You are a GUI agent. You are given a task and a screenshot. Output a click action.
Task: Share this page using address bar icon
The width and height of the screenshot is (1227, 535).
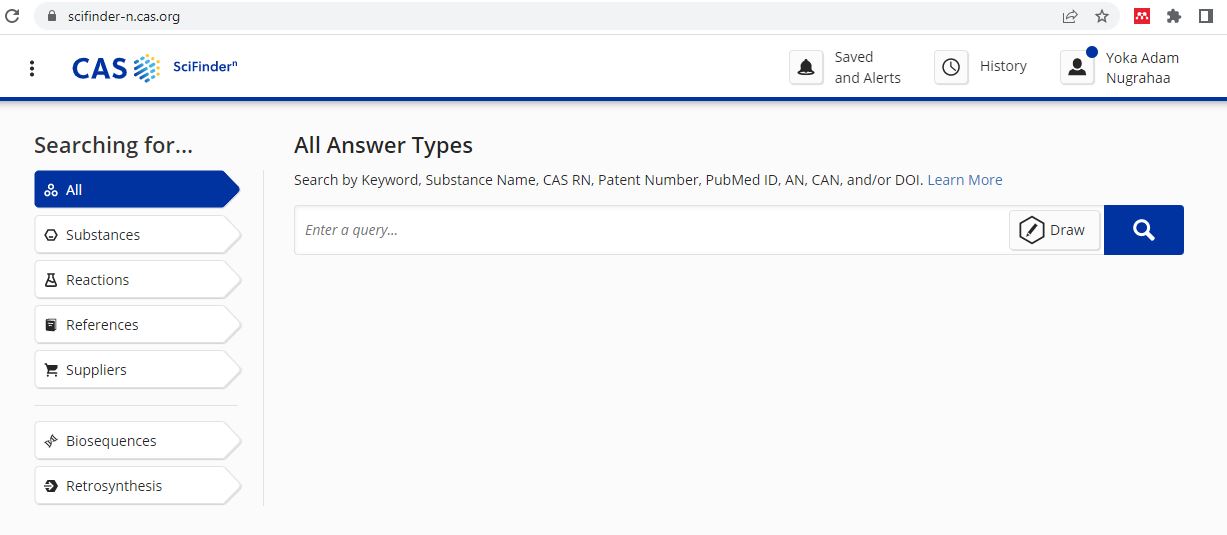pyautogui.click(x=1070, y=16)
